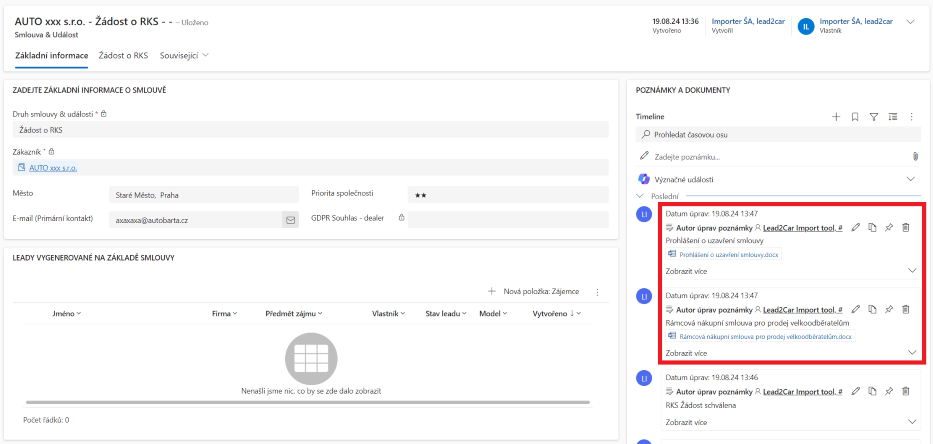Switch to the Žádost o RKS tab
Viewport: 933px width, 444px height.
(125, 55)
